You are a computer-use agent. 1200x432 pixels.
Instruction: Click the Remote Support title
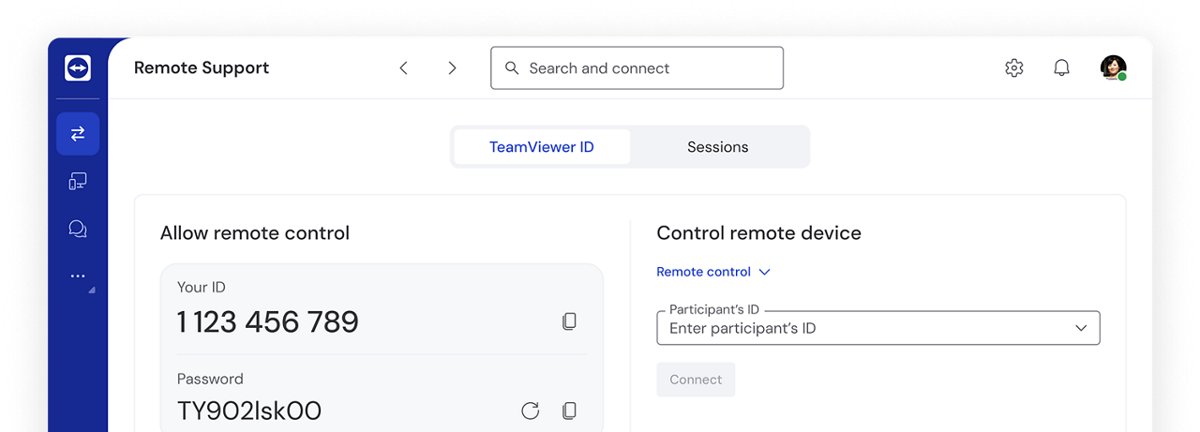click(202, 68)
